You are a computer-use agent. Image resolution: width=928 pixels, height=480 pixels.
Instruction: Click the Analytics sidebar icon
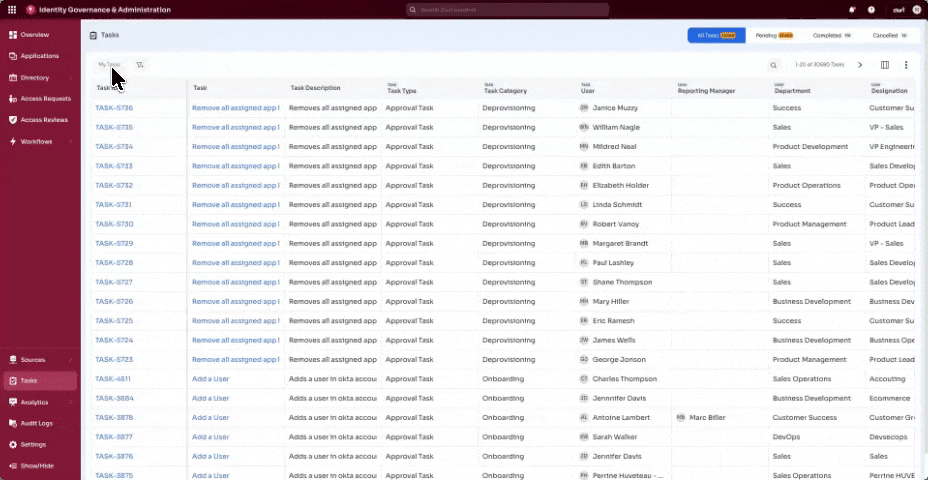pyautogui.click(x=13, y=402)
